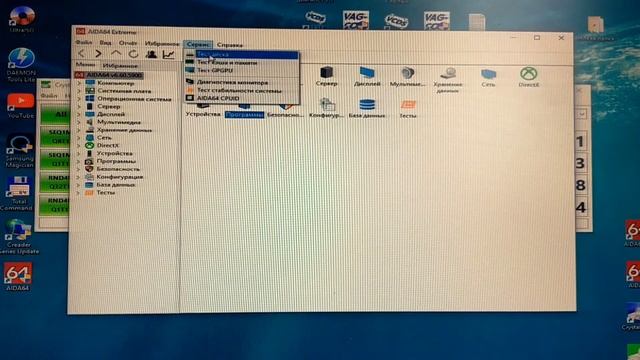Open the База данных icon in main pane
The height and width of the screenshot is (360, 640).
[367, 108]
